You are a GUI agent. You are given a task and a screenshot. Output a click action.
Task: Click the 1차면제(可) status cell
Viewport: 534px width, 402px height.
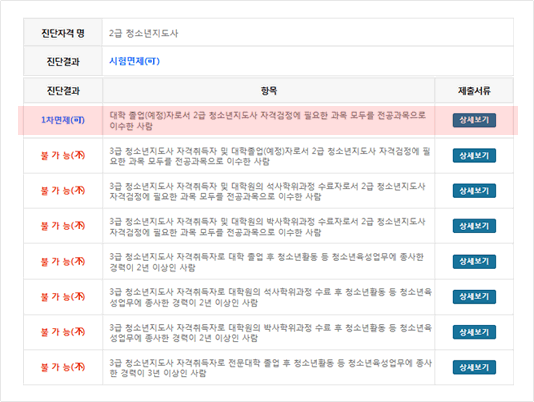[x=63, y=120]
